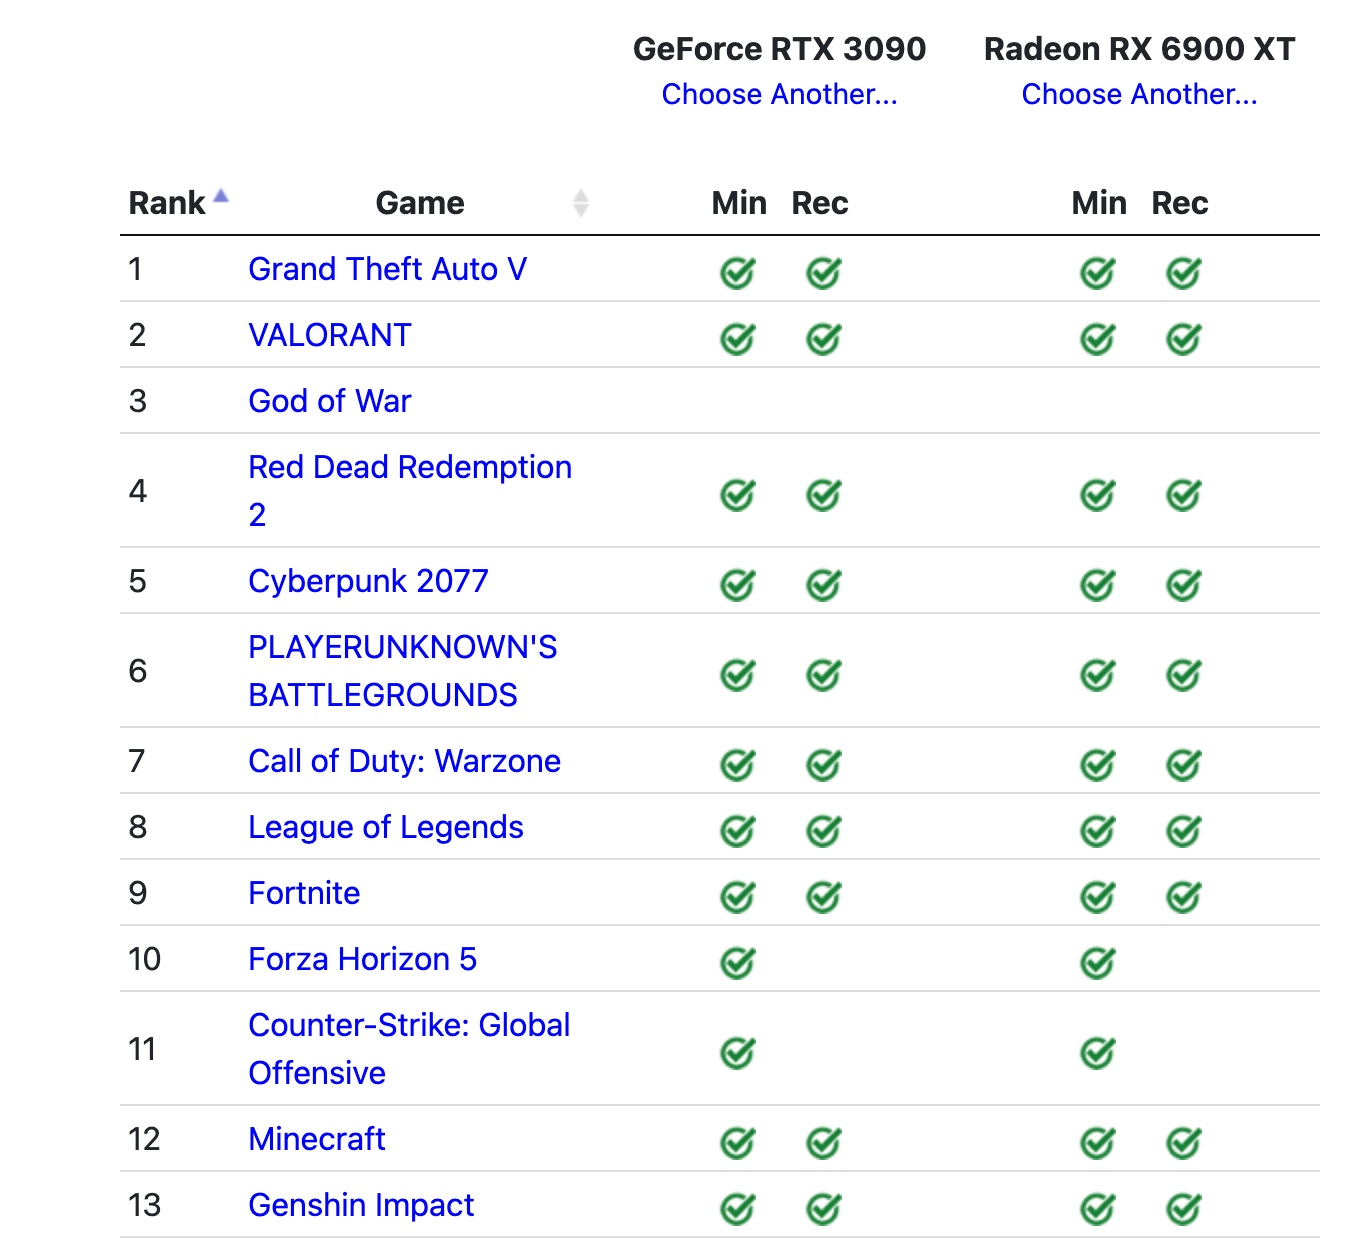Click rank number 11 beside Counter-Strike
Viewport: 1364px width, 1248px height.
(142, 1049)
